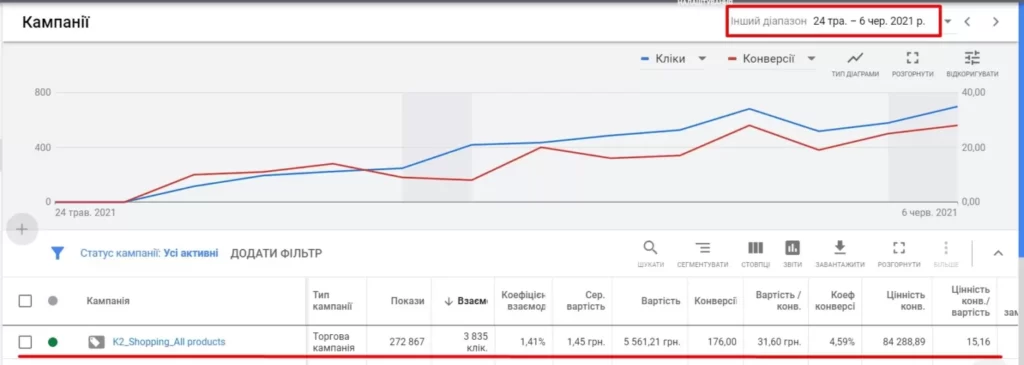Open the Відкоригувати chart adjust settings
Screen dimensions: 1024x365
(972, 58)
